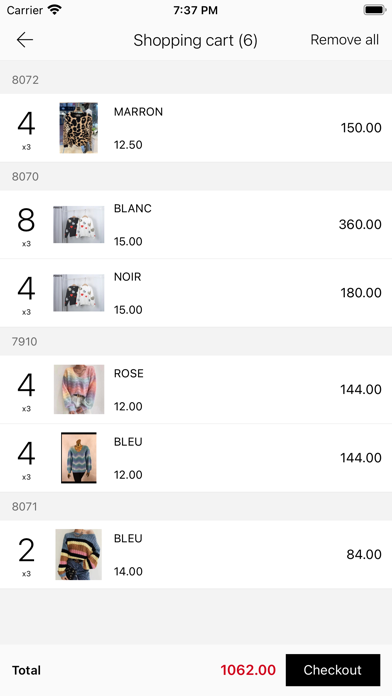Tap the battery icon in status bar
This screenshot has width=392, height=696.
pos(374,10)
